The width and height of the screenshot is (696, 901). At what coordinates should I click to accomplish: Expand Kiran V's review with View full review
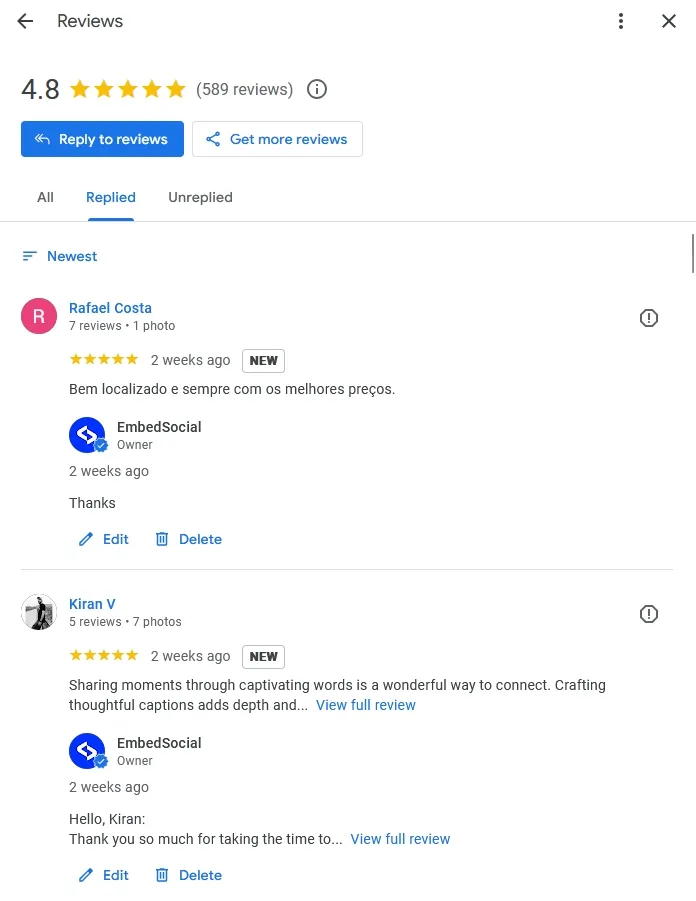click(x=365, y=705)
